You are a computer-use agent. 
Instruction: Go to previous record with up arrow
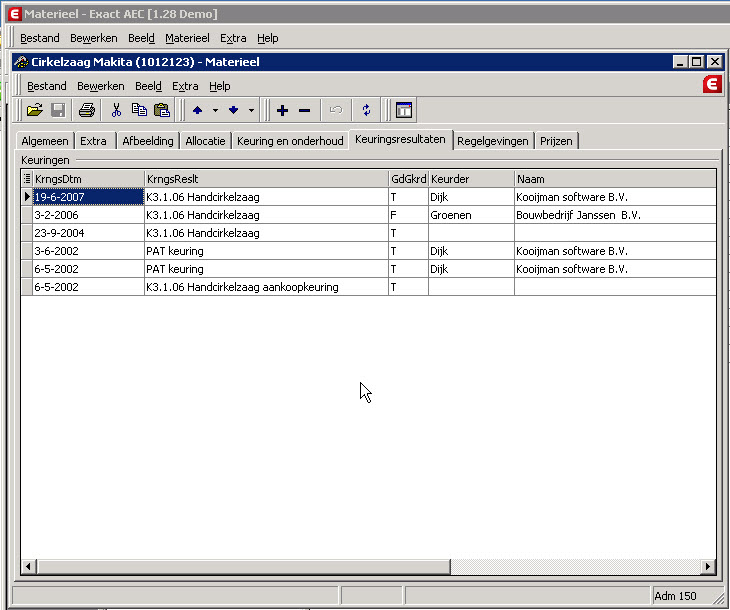(197, 110)
